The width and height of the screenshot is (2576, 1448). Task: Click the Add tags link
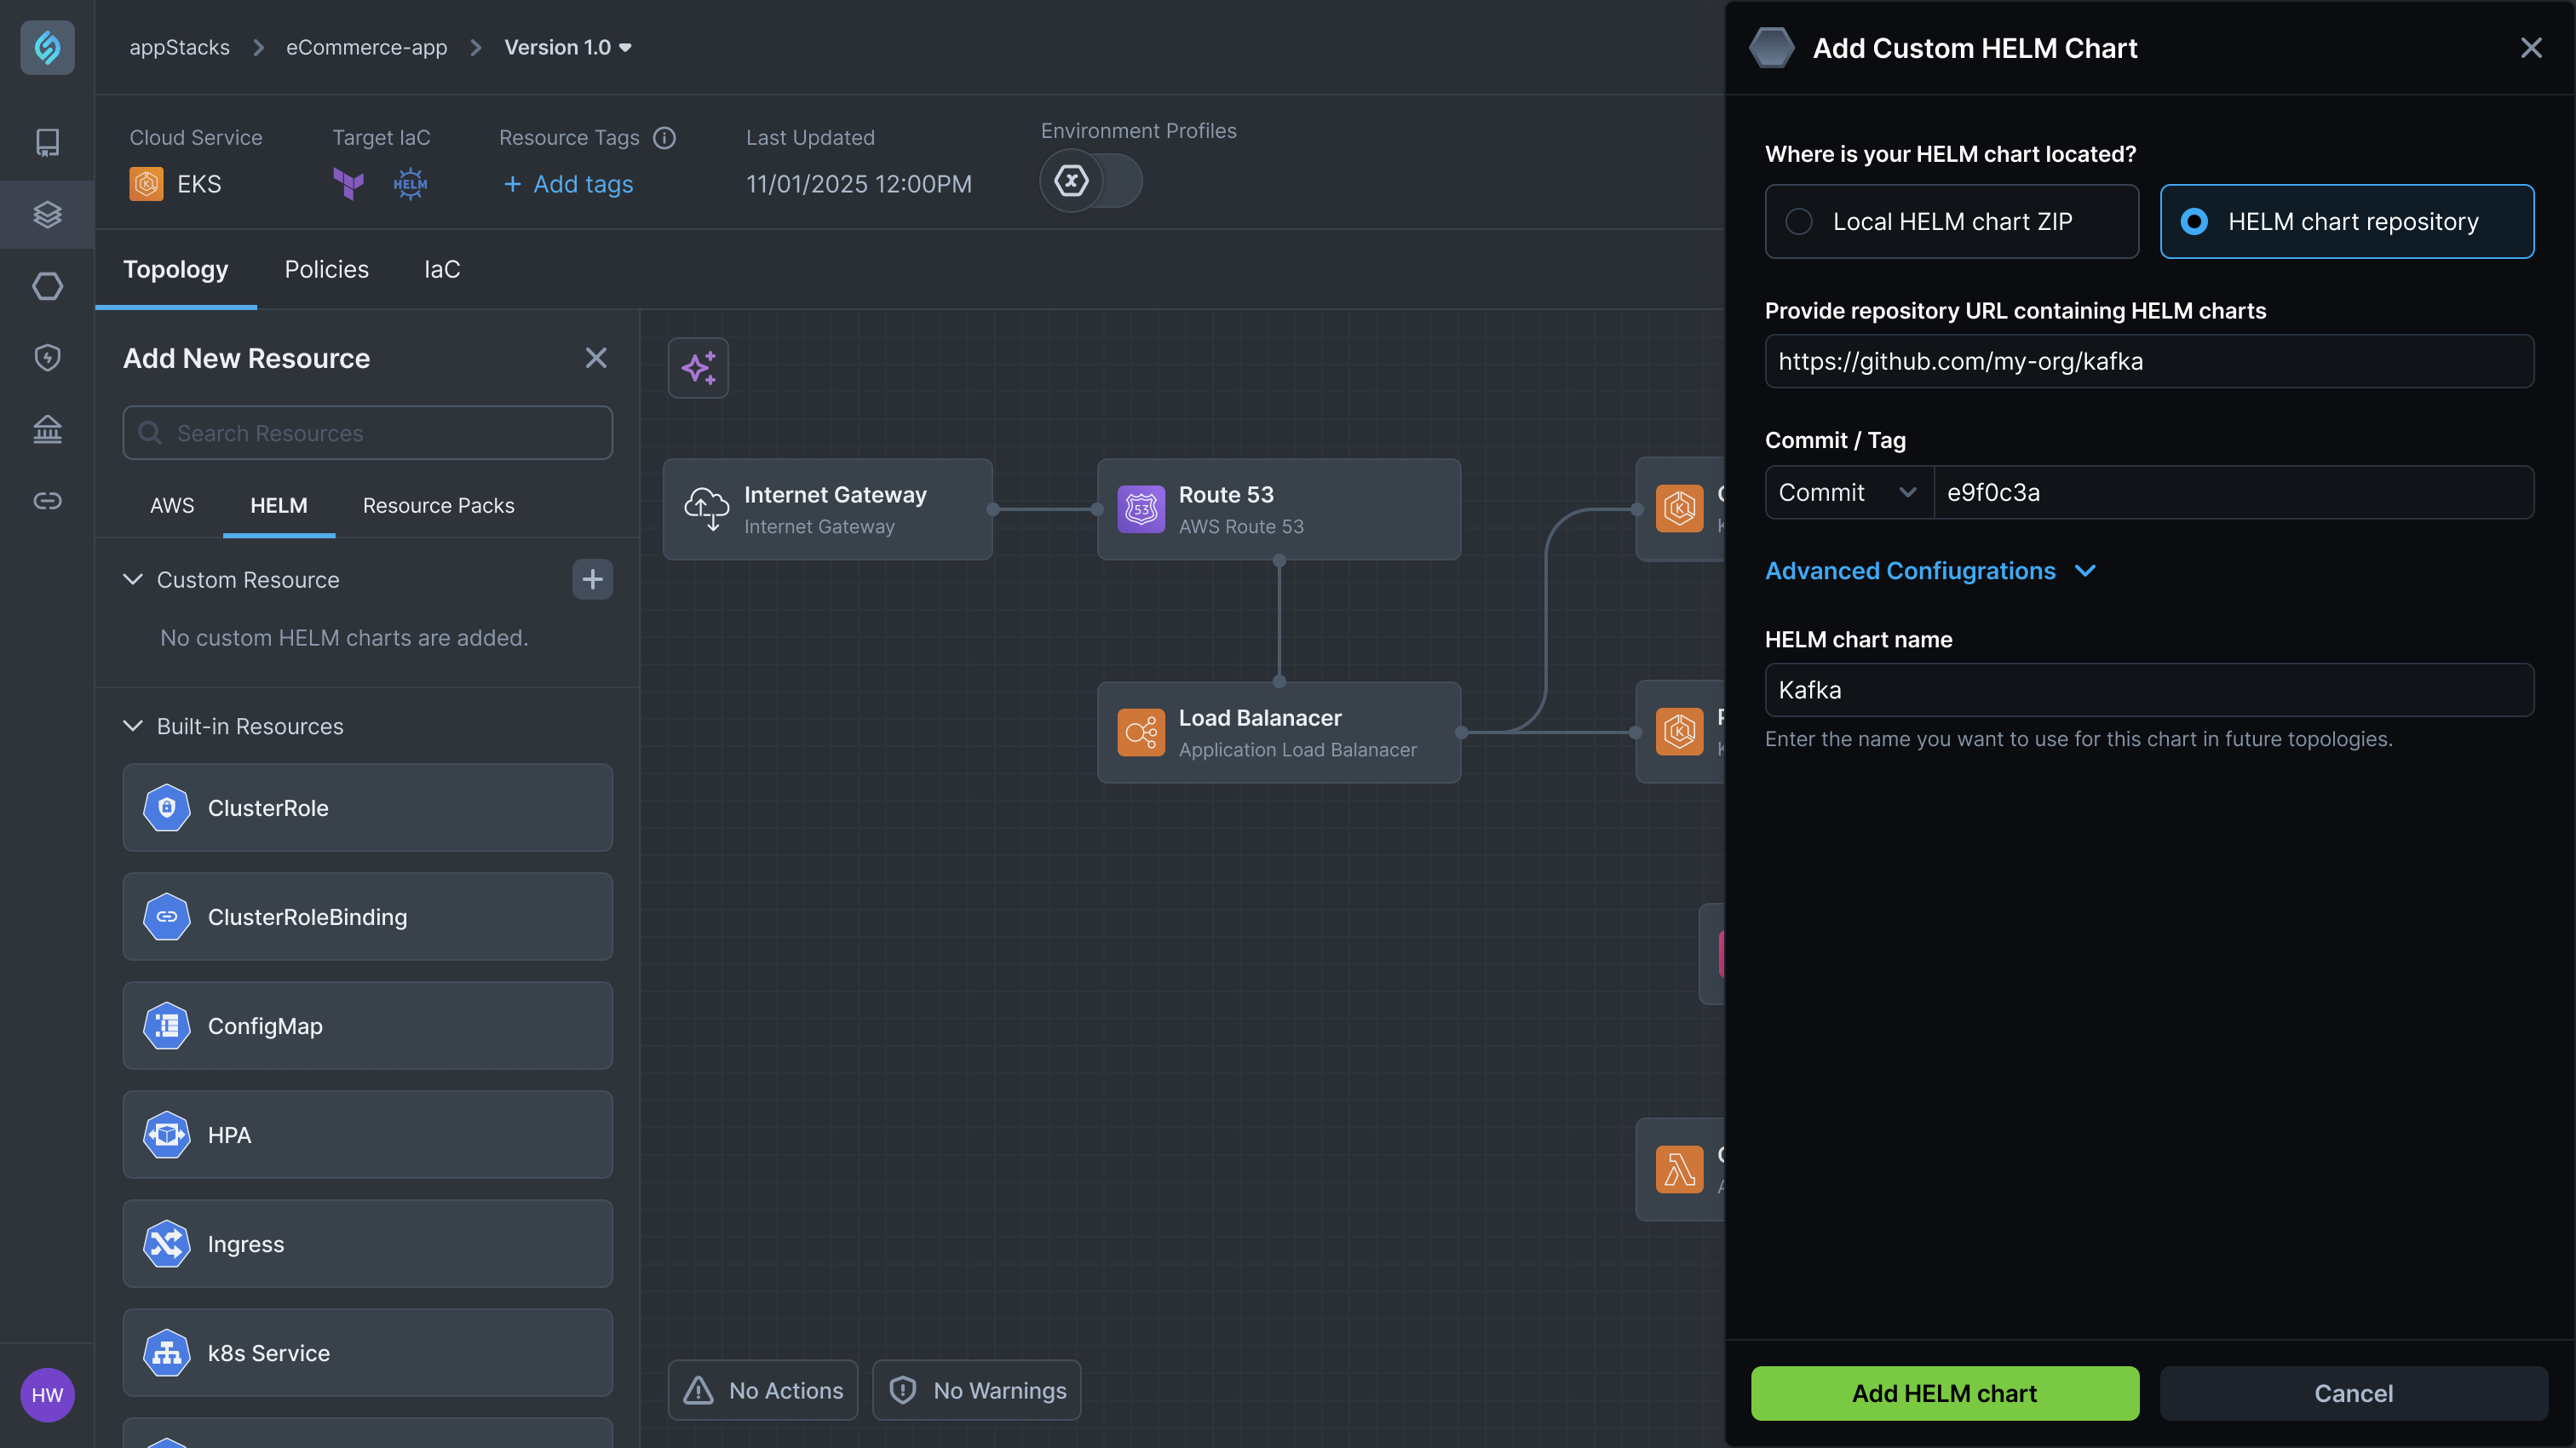[568, 184]
